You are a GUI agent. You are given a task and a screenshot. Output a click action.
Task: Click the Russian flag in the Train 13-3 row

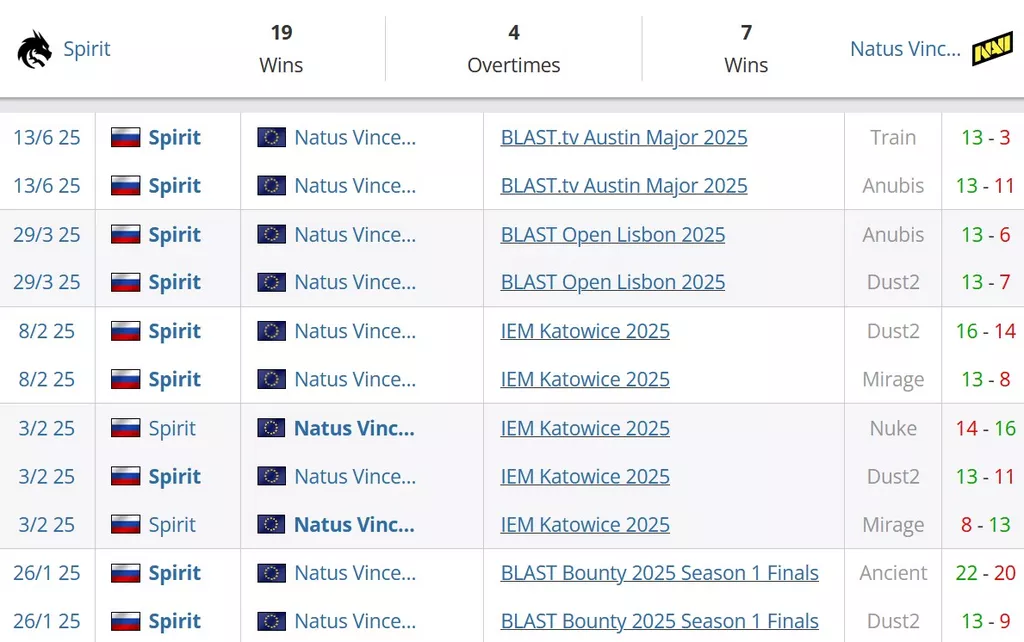pos(125,137)
